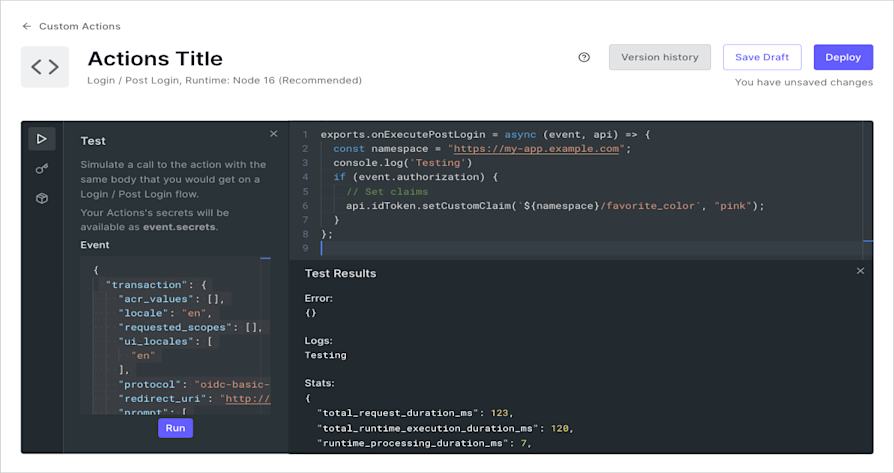Click Save Draft button
894x473 pixels.
[762, 57]
